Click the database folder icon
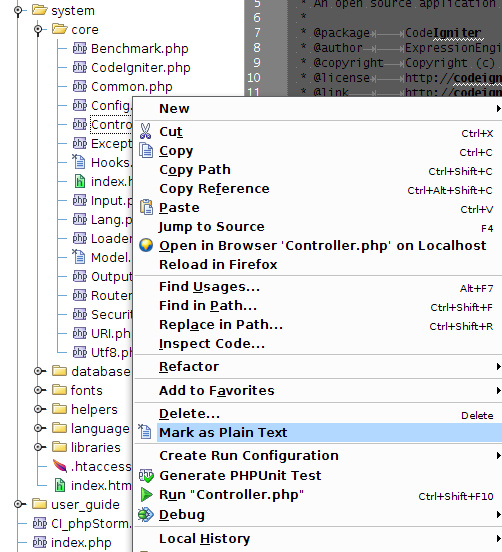This screenshot has width=502, height=552. (x=59, y=371)
